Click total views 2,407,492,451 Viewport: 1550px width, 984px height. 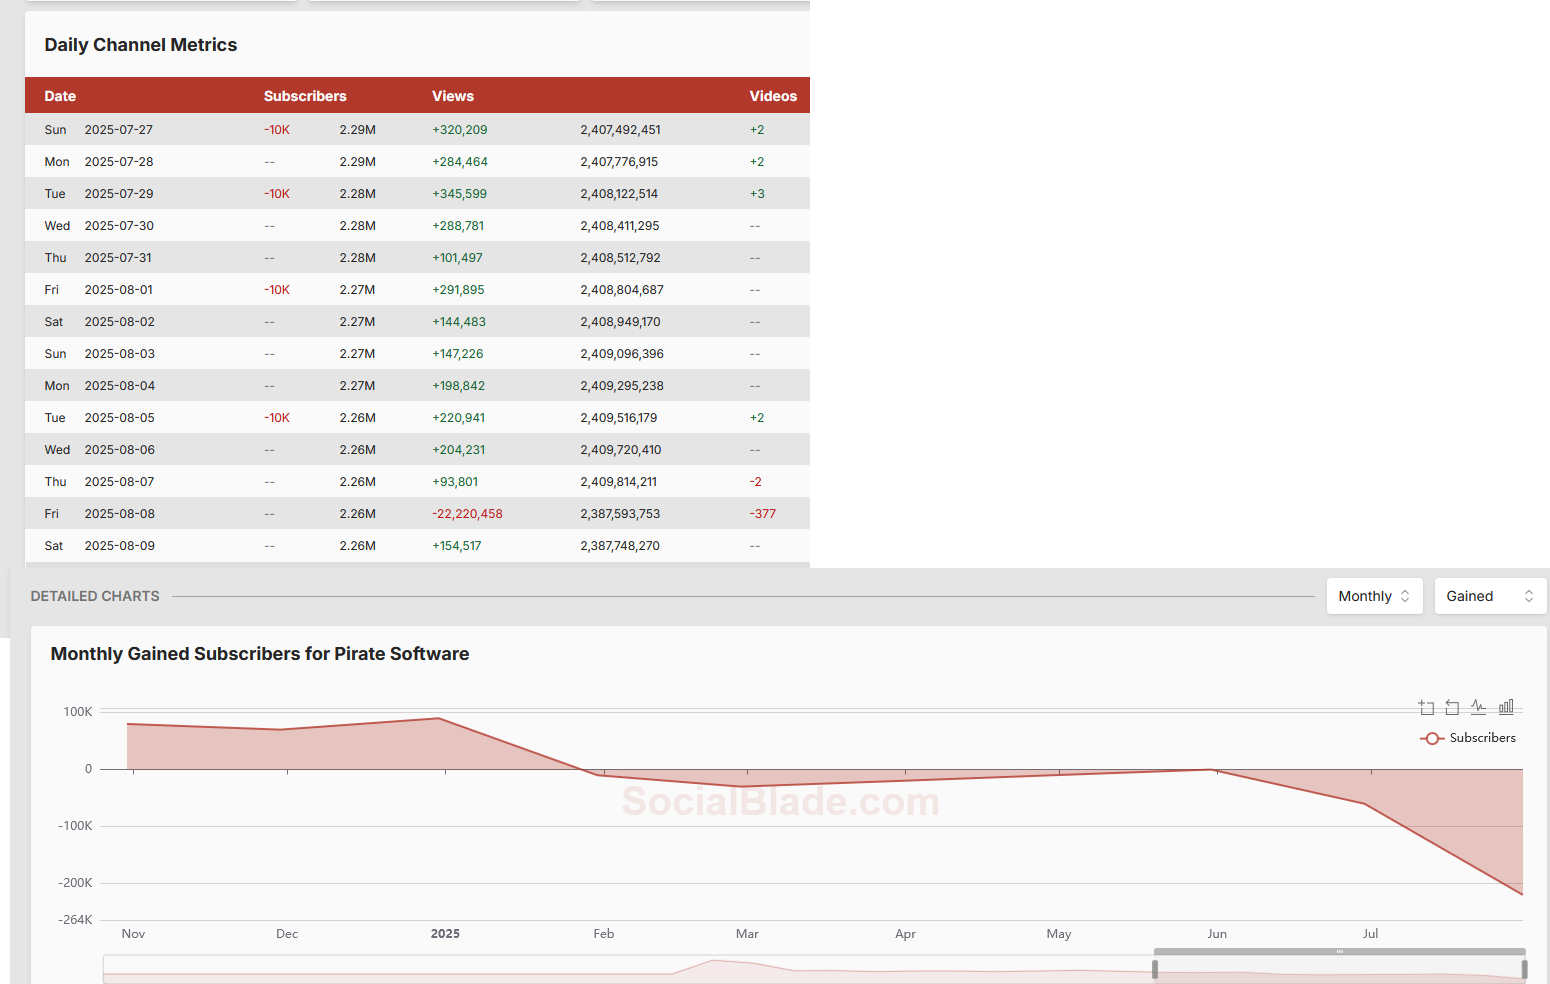click(x=620, y=130)
